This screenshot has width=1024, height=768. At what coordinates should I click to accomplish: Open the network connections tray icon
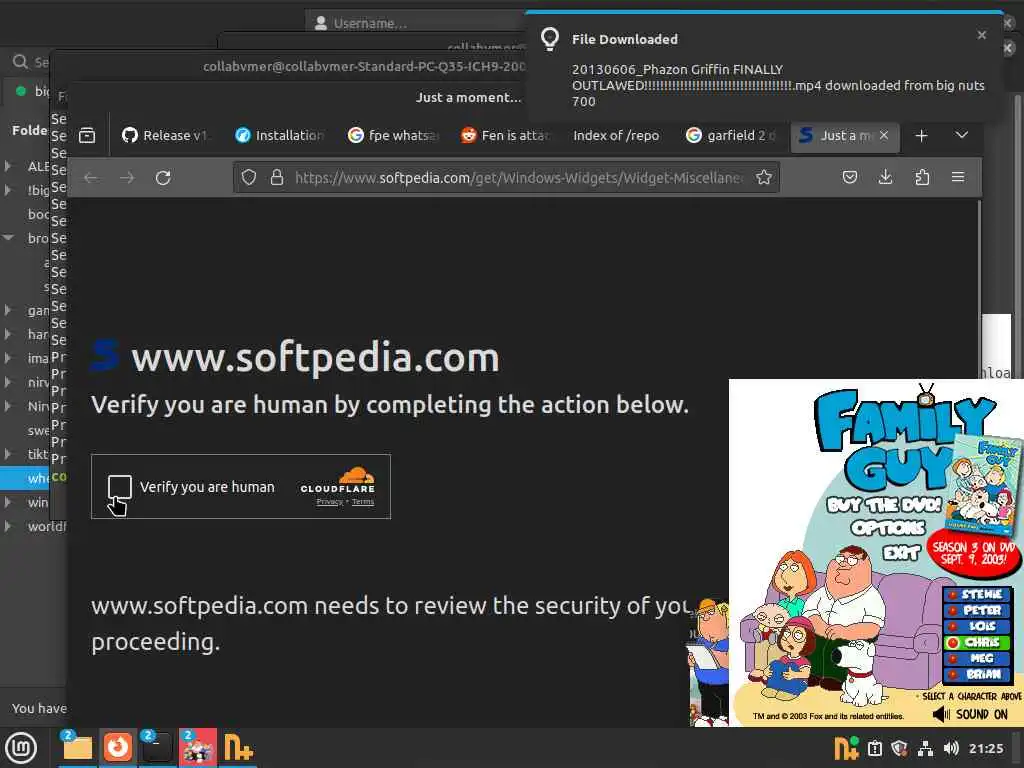[925, 748]
